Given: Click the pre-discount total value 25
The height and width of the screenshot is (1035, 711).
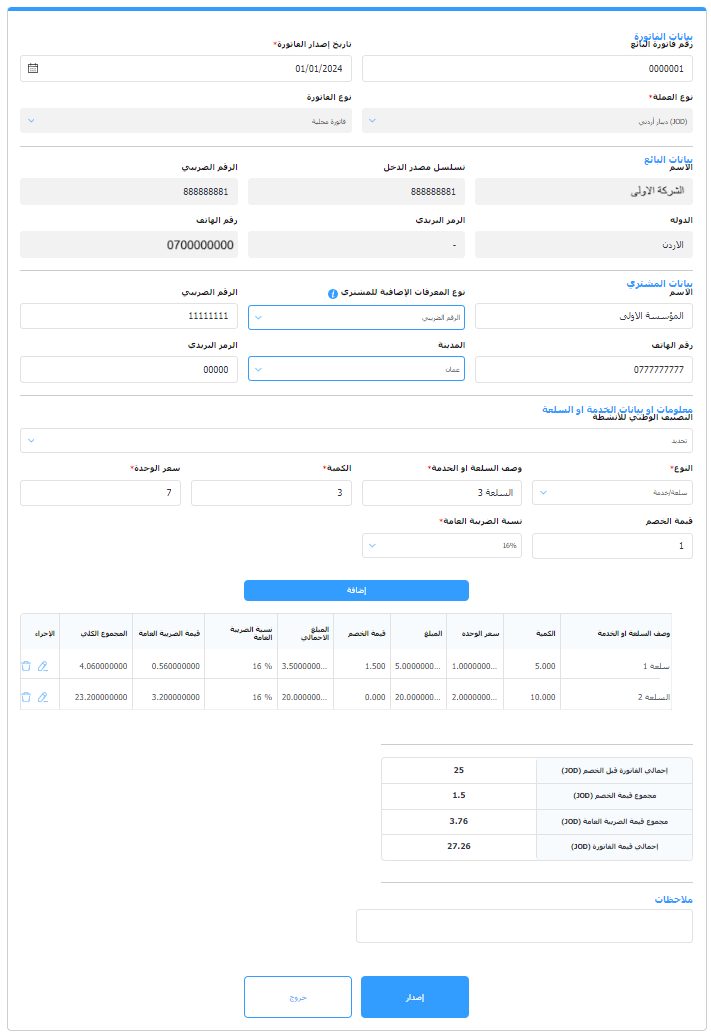Looking at the screenshot, I should (x=459, y=770).
